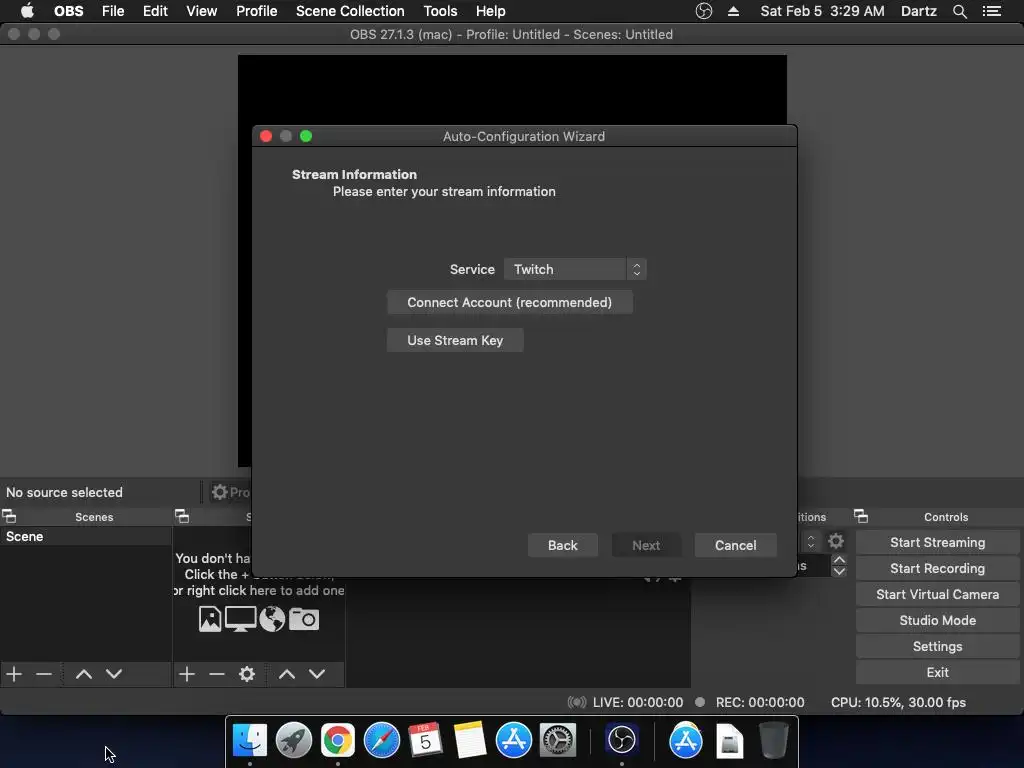
Task: Open Launchpad rocket icon in Dock
Action: click(294, 741)
